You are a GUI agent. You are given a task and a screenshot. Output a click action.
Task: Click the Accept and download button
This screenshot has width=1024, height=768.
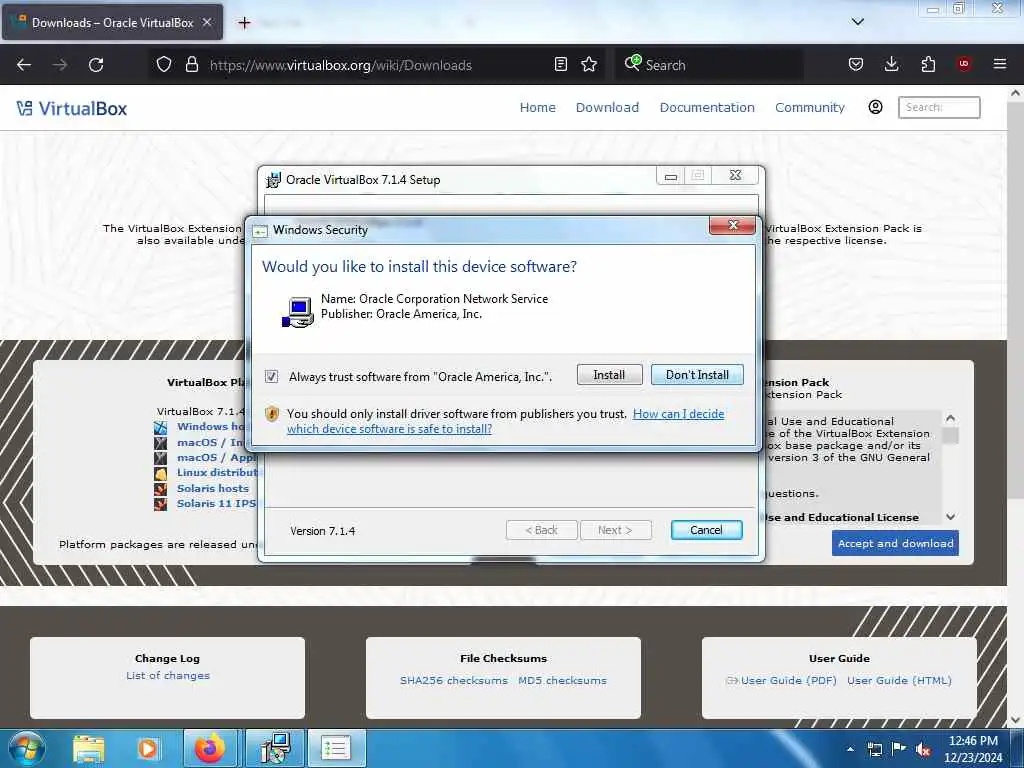(x=895, y=543)
